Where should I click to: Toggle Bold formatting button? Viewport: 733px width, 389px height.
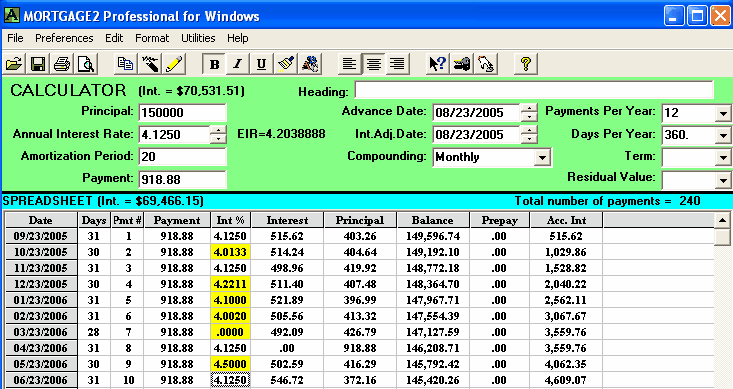pyautogui.click(x=215, y=64)
